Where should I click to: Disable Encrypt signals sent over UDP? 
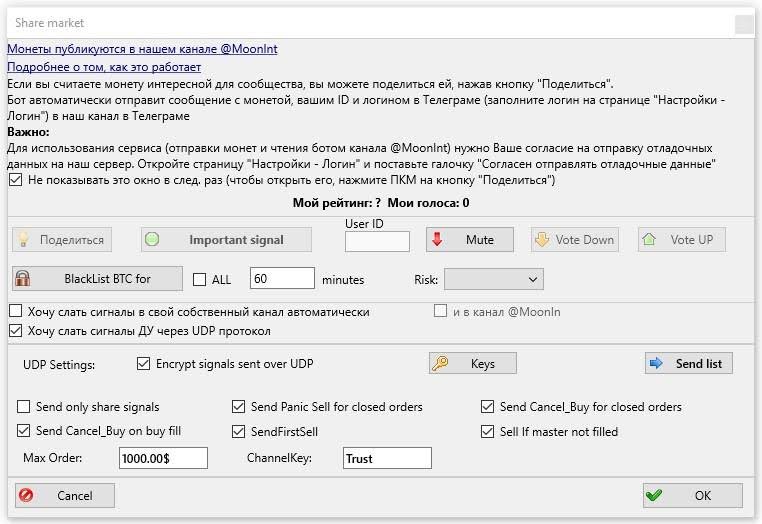(144, 364)
